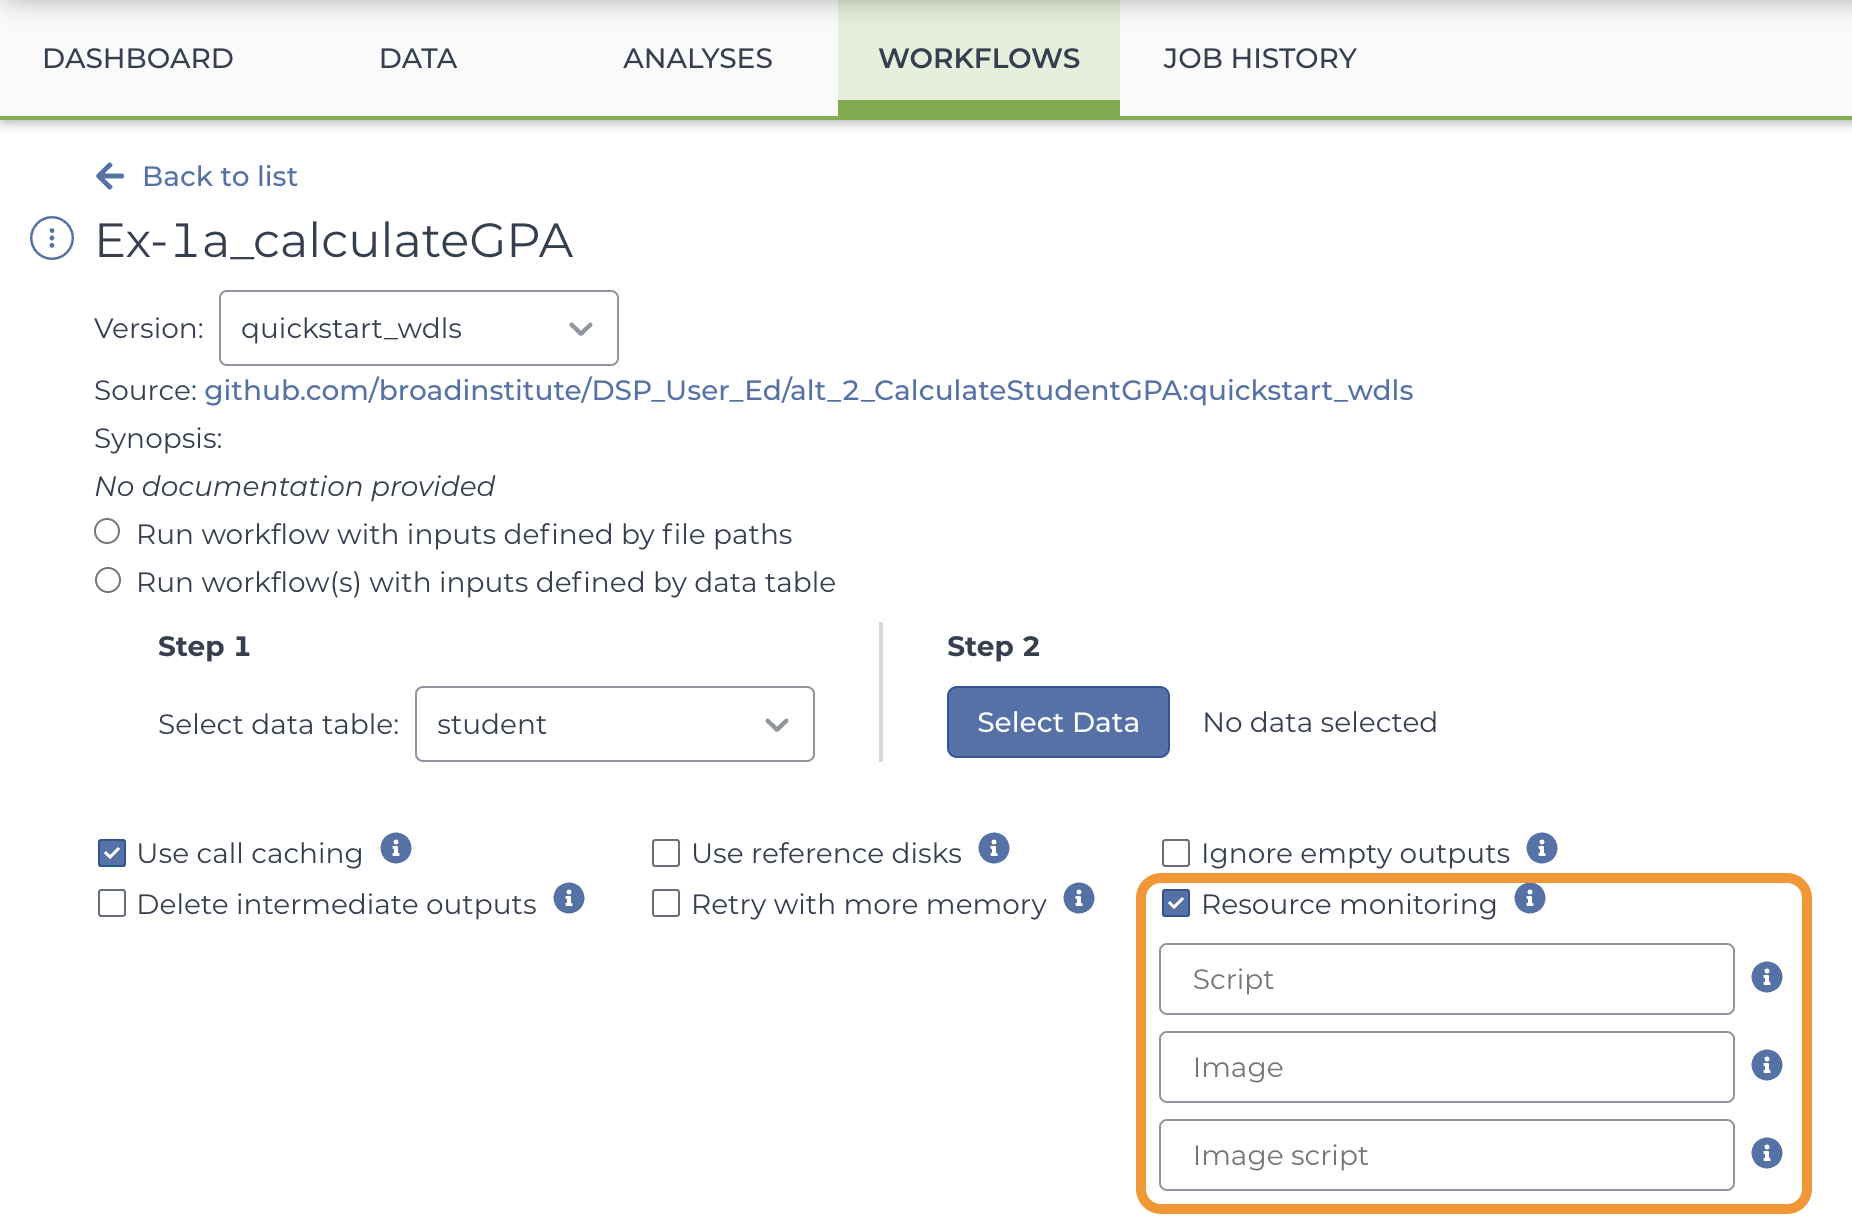Click the Step 1 heading
Viewport: 1852px width, 1226px height.
(204, 646)
